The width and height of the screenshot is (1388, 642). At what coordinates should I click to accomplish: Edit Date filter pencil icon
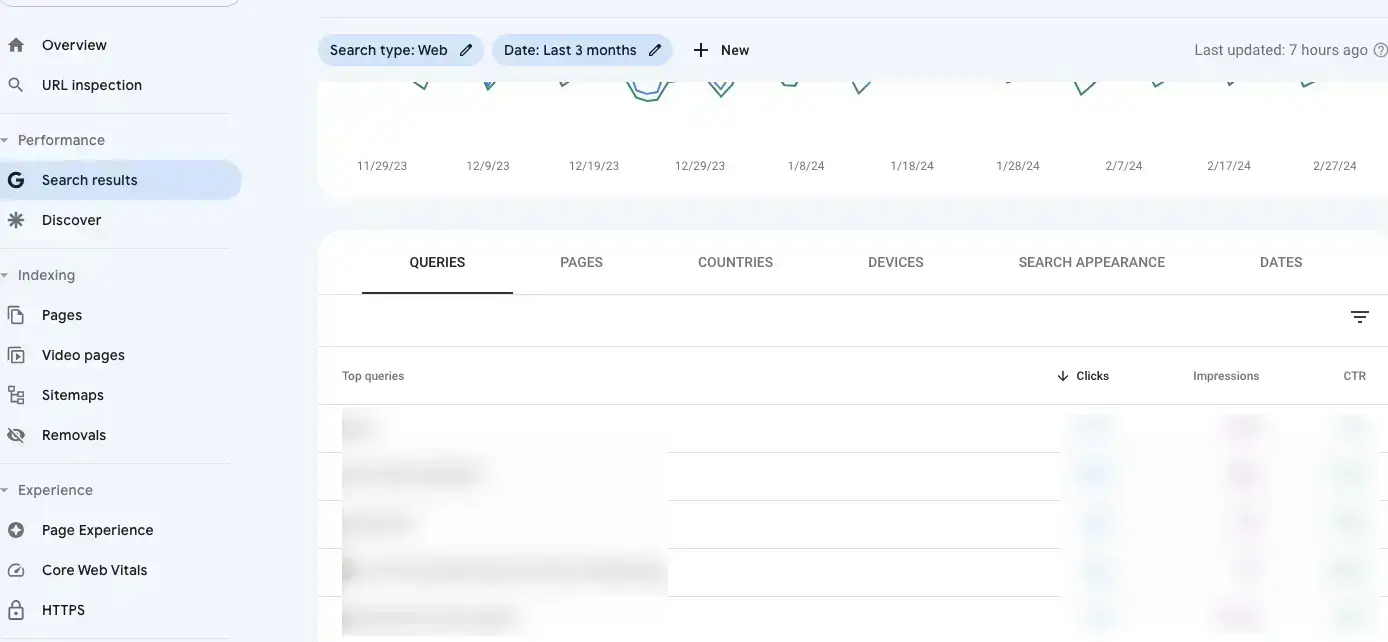click(655, 50)
